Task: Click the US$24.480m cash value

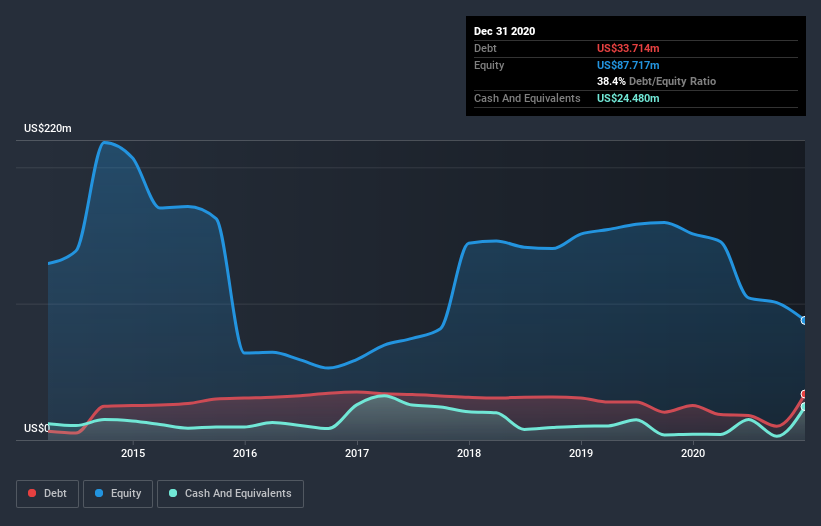Action: [628, 98]
